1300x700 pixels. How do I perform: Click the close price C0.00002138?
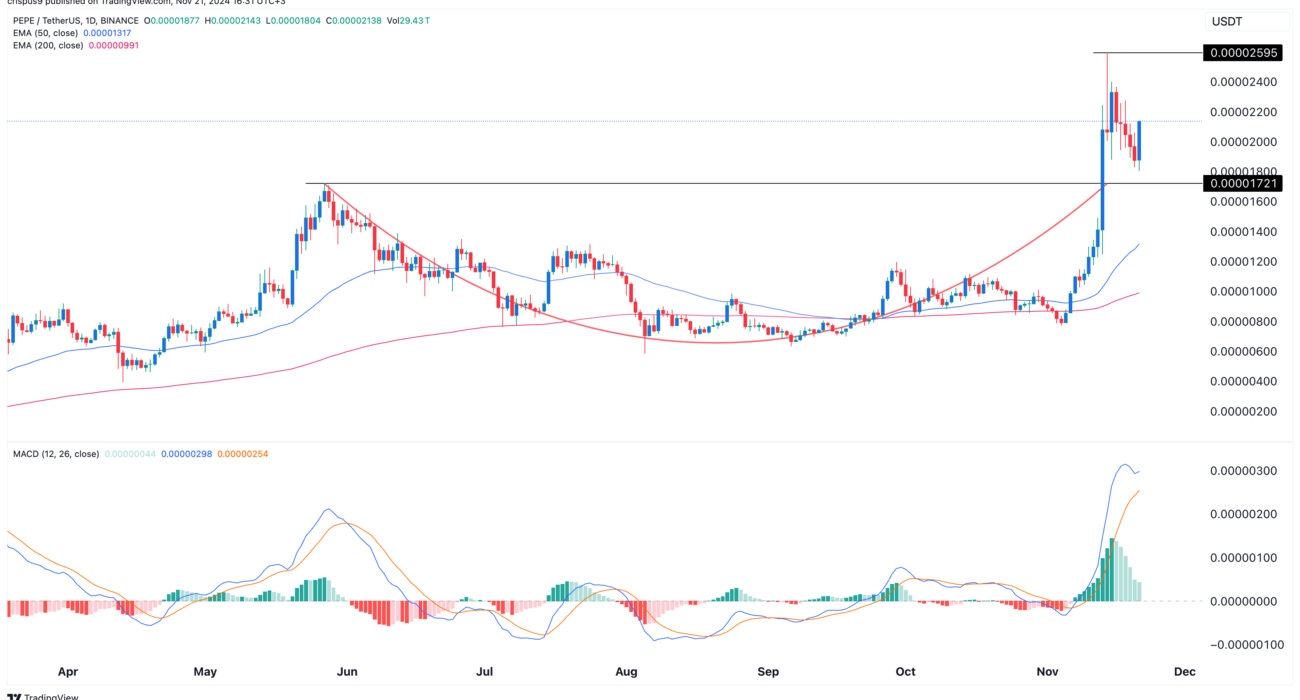point(354,20)
